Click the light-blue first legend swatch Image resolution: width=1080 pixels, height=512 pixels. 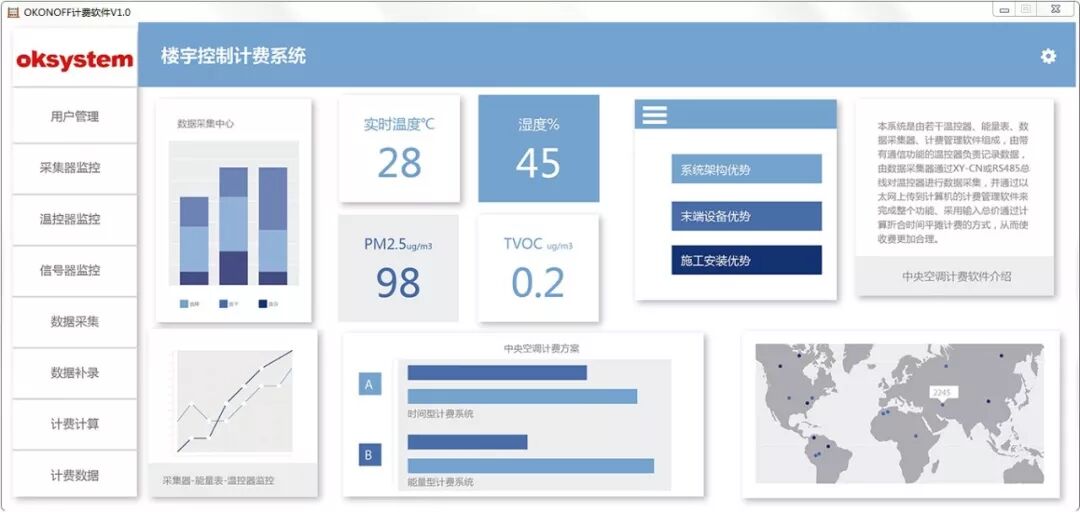[184, 303]
